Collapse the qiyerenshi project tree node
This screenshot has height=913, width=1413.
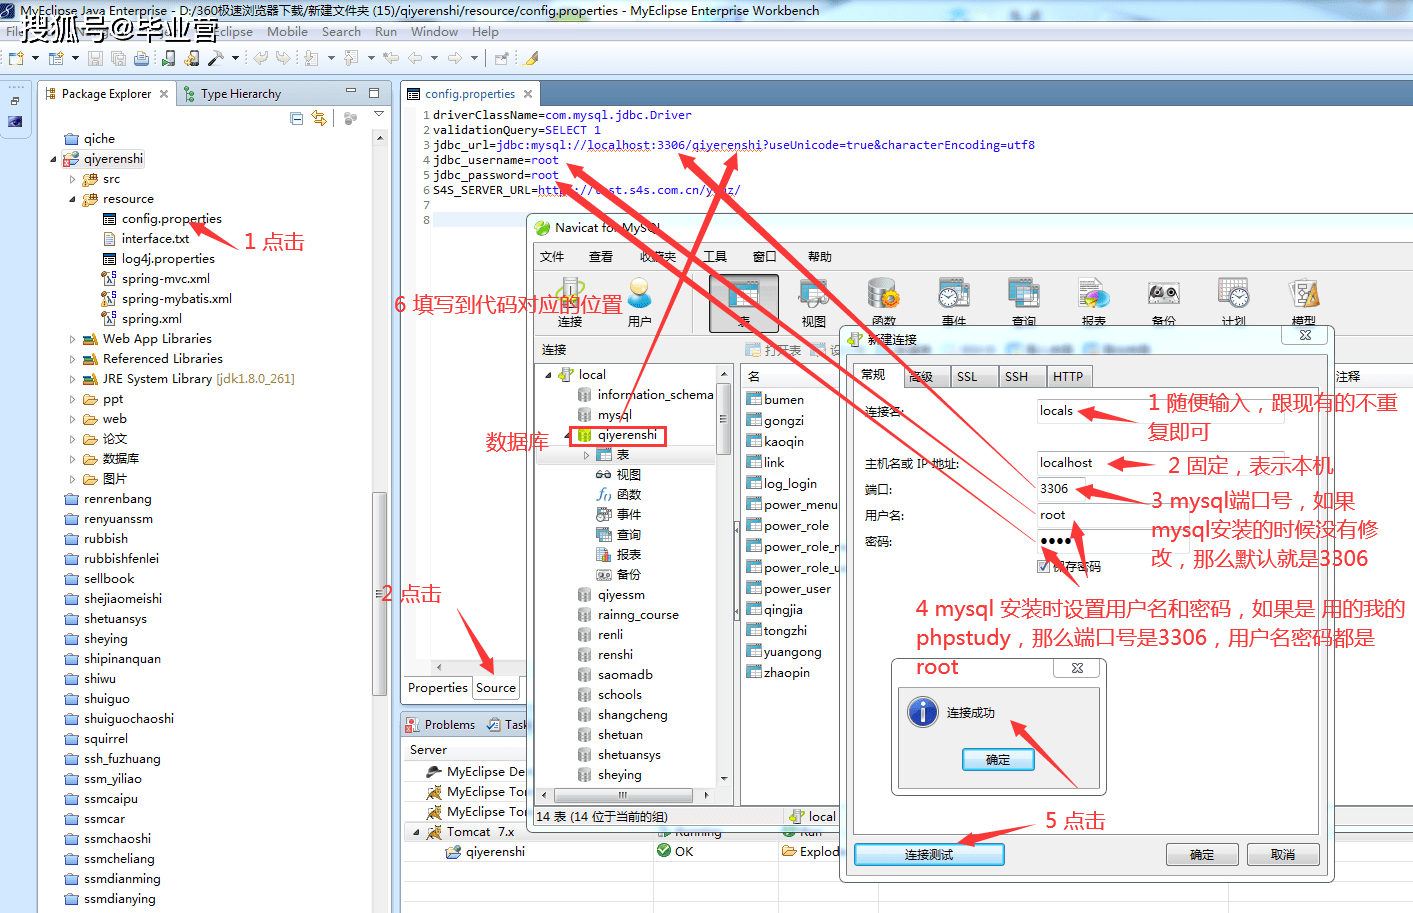pos(54,159)
